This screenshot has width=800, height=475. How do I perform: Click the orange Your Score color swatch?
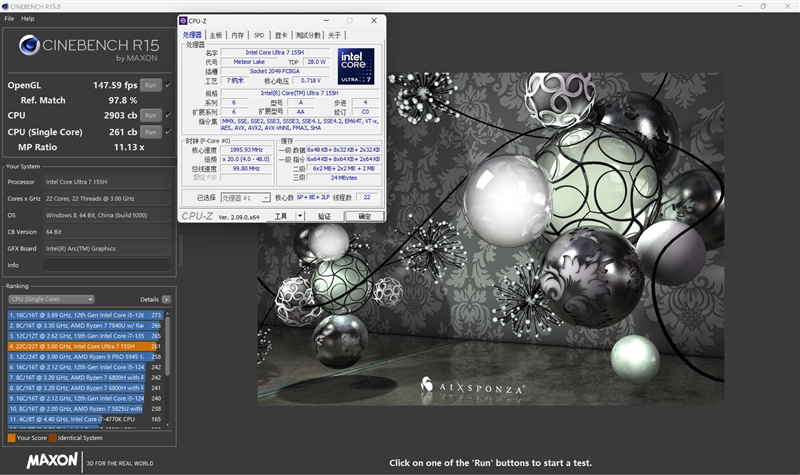pos(11,438)
